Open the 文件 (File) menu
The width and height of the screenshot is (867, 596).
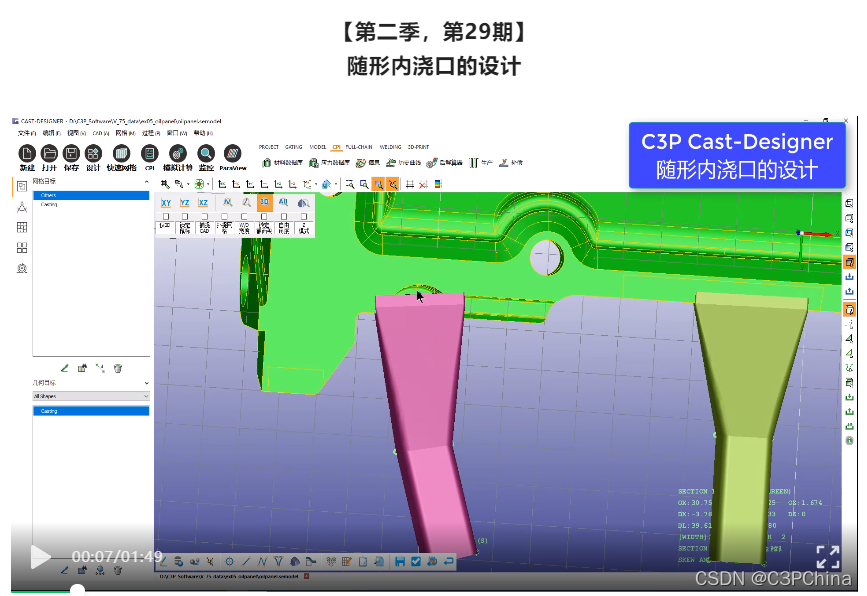click(27, 133)
